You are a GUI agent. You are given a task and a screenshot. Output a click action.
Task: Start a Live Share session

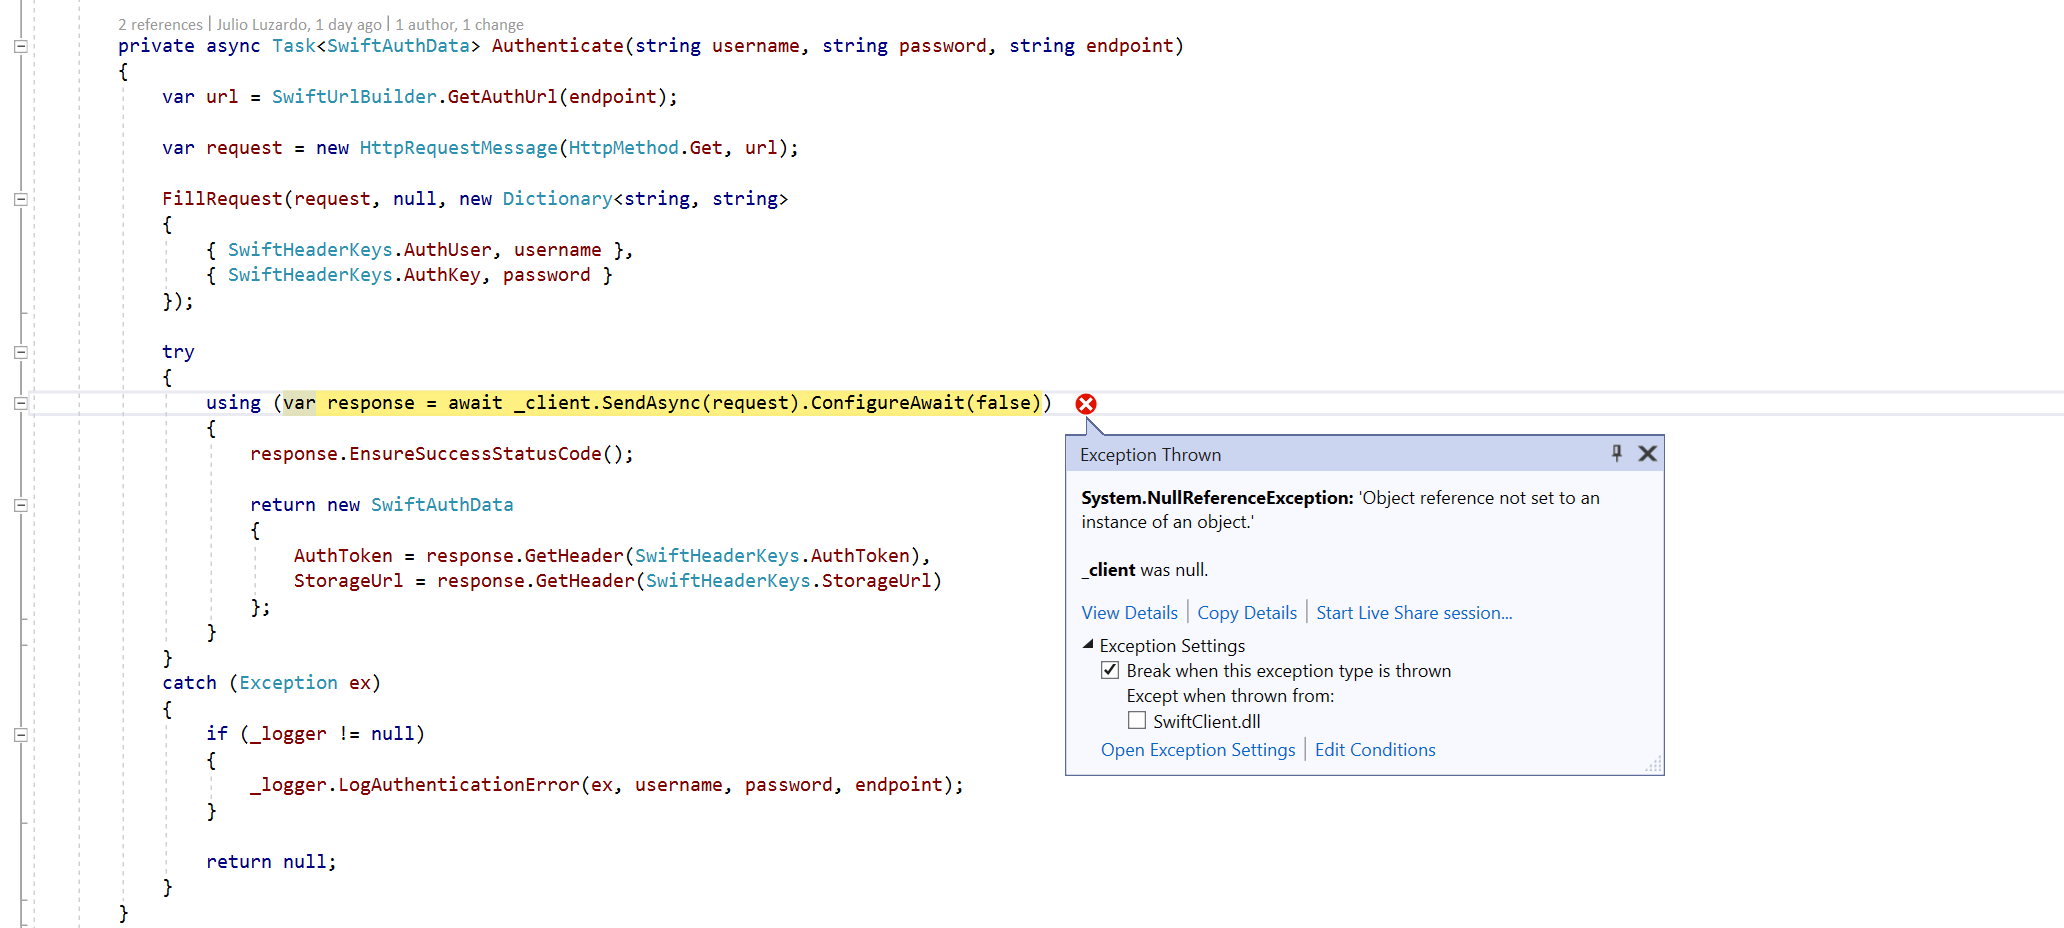point(1413,612)
